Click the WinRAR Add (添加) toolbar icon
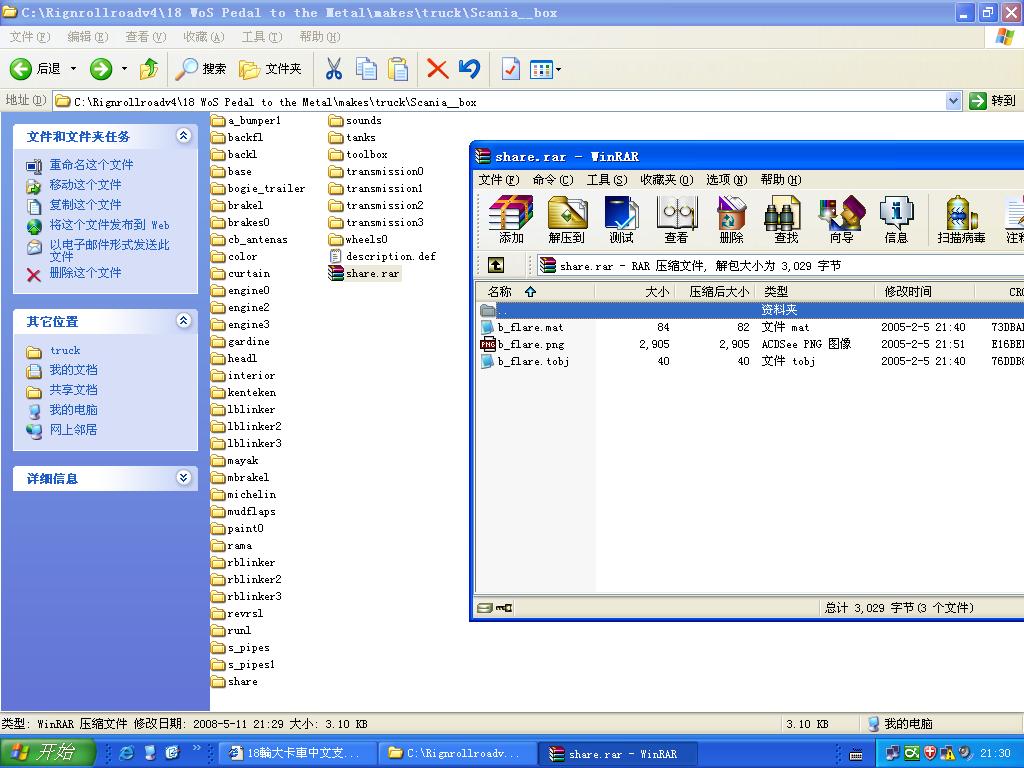1024x768 pixels. coord(511,219)
